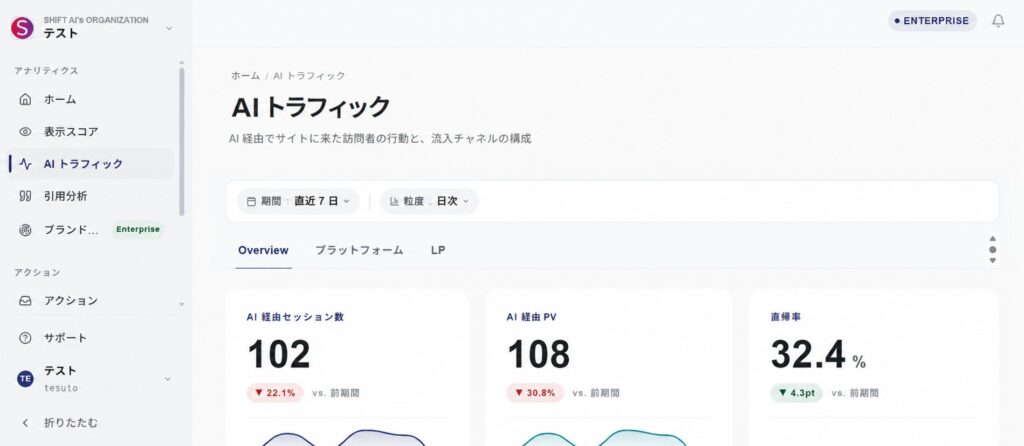Click the AI 経由 PV card title
Viewport: 1024px width, 446px height.
532,317
